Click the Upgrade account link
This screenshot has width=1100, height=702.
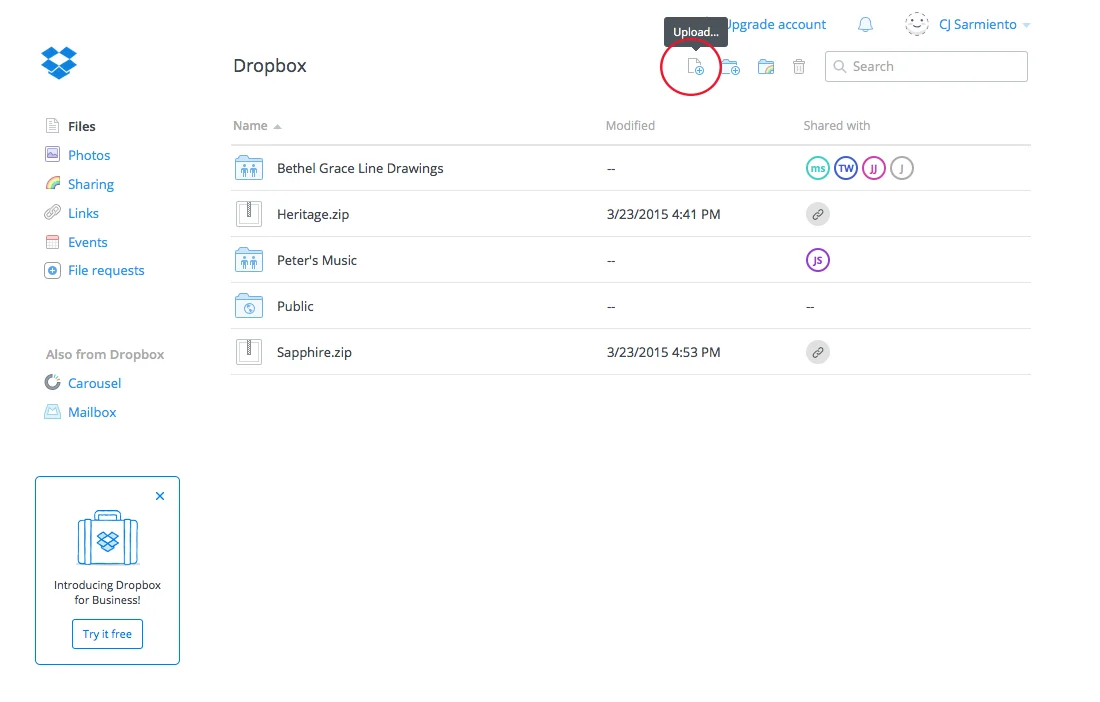[777, 25]
